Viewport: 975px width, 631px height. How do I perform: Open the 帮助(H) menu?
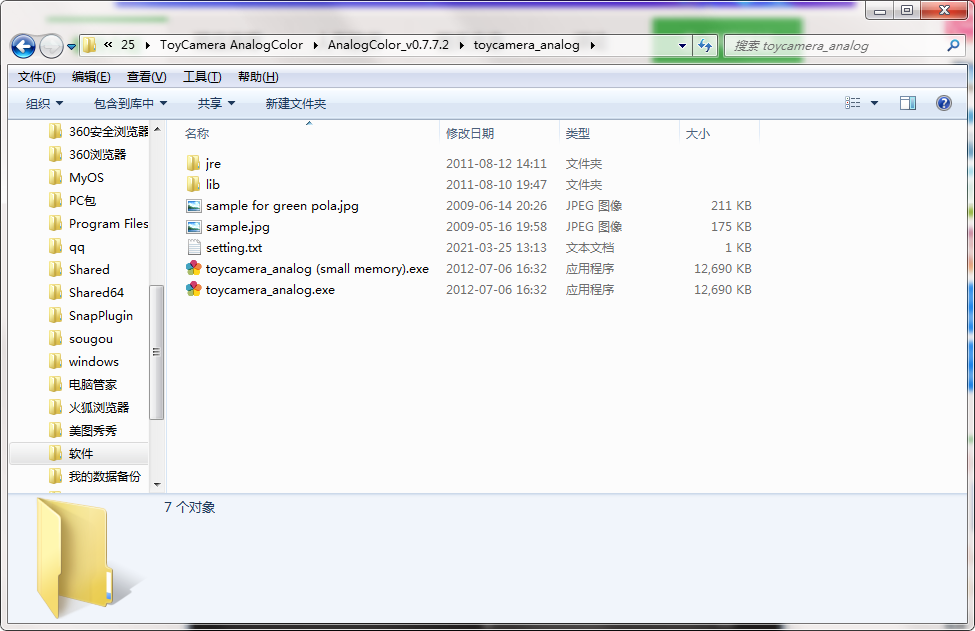pos(258,77)
